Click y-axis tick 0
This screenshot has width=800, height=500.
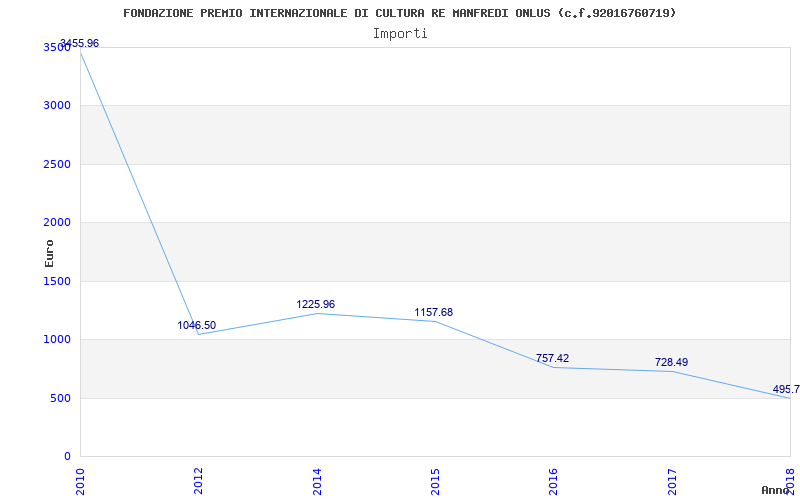[x=67, y=457]
